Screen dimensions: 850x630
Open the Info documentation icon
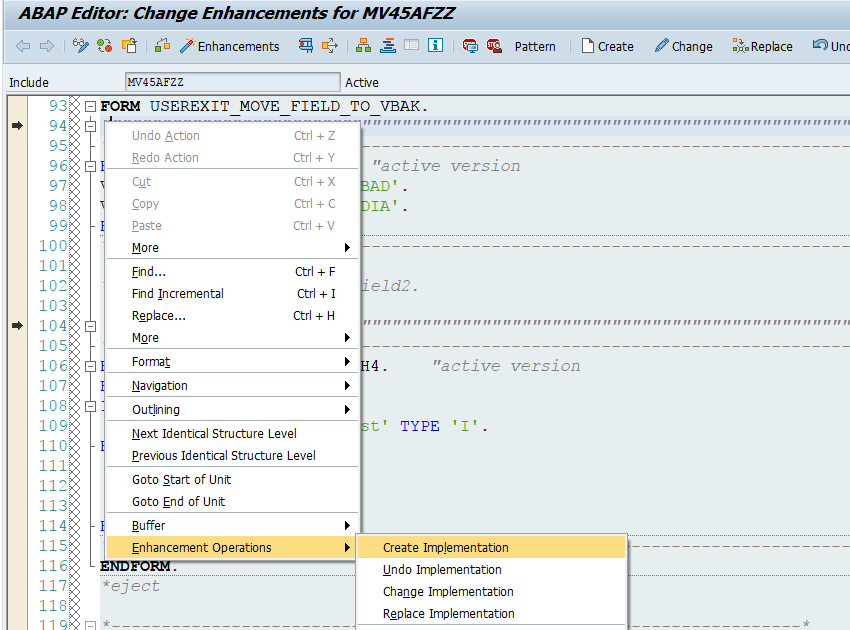(434, 45)
